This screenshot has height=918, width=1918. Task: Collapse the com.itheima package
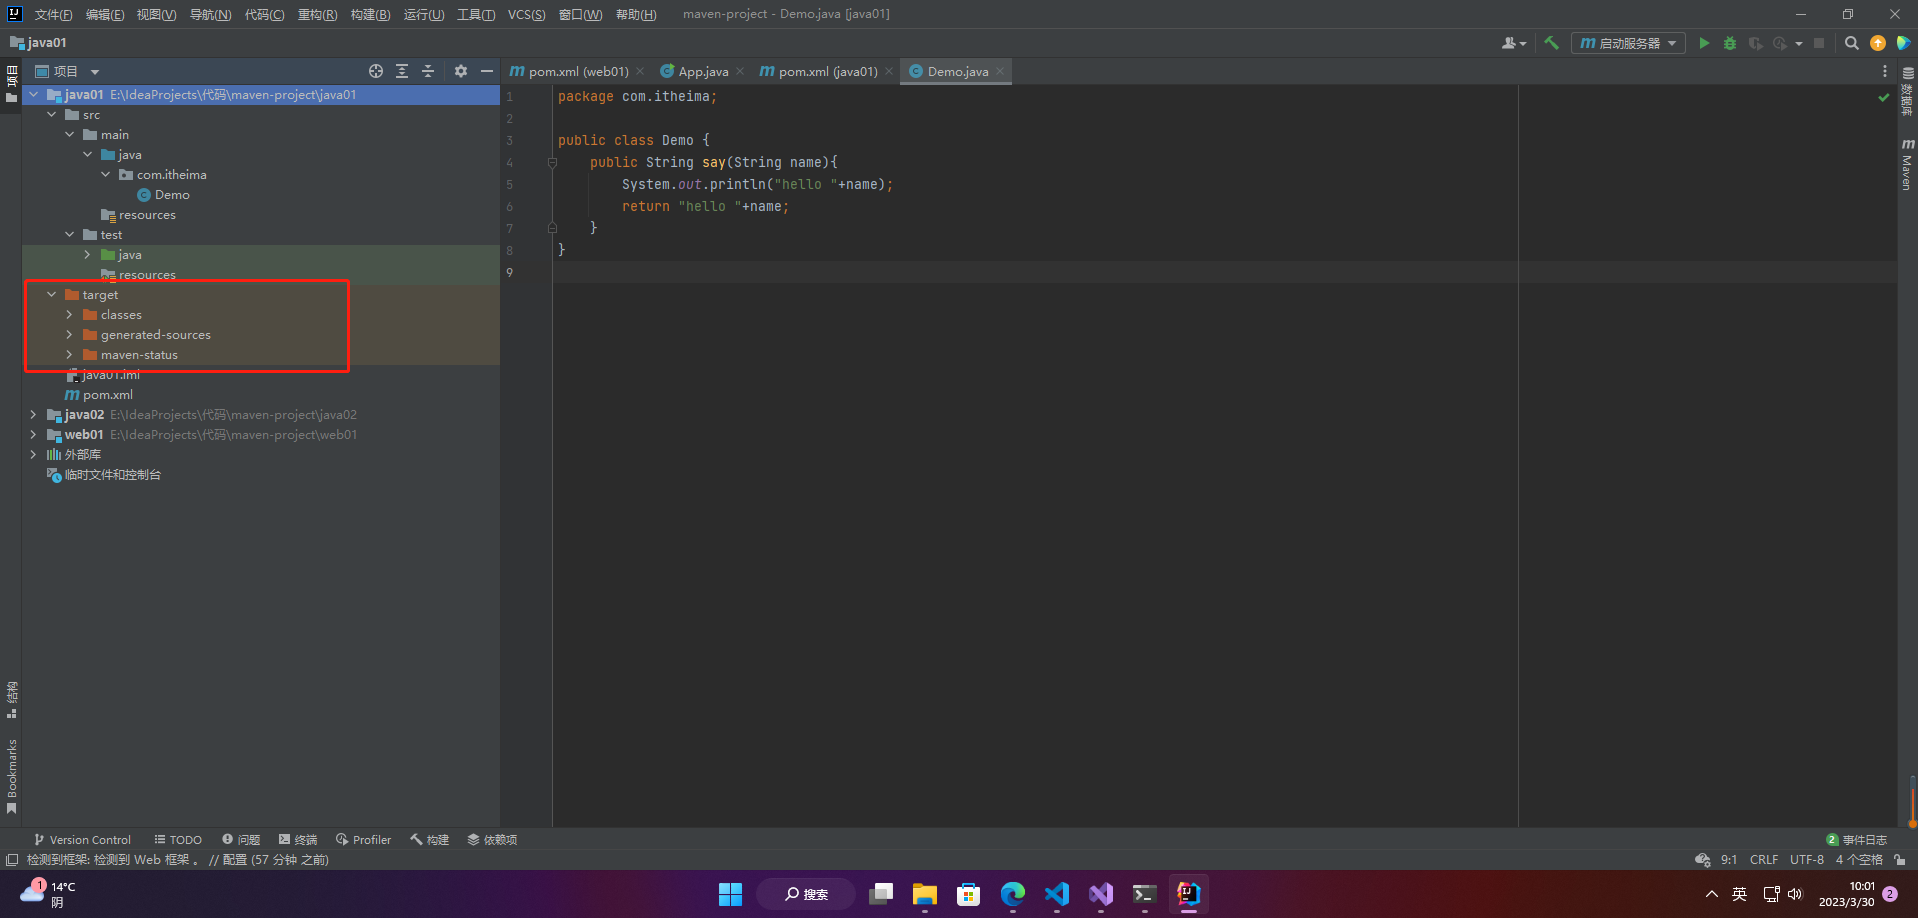(106, 175)
